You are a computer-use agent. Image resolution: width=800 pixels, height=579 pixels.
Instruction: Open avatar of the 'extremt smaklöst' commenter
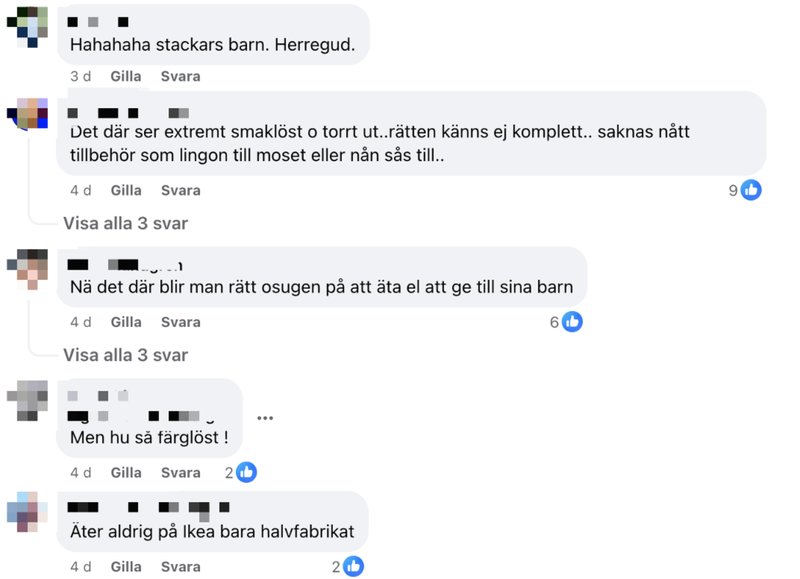click(28, 114)
